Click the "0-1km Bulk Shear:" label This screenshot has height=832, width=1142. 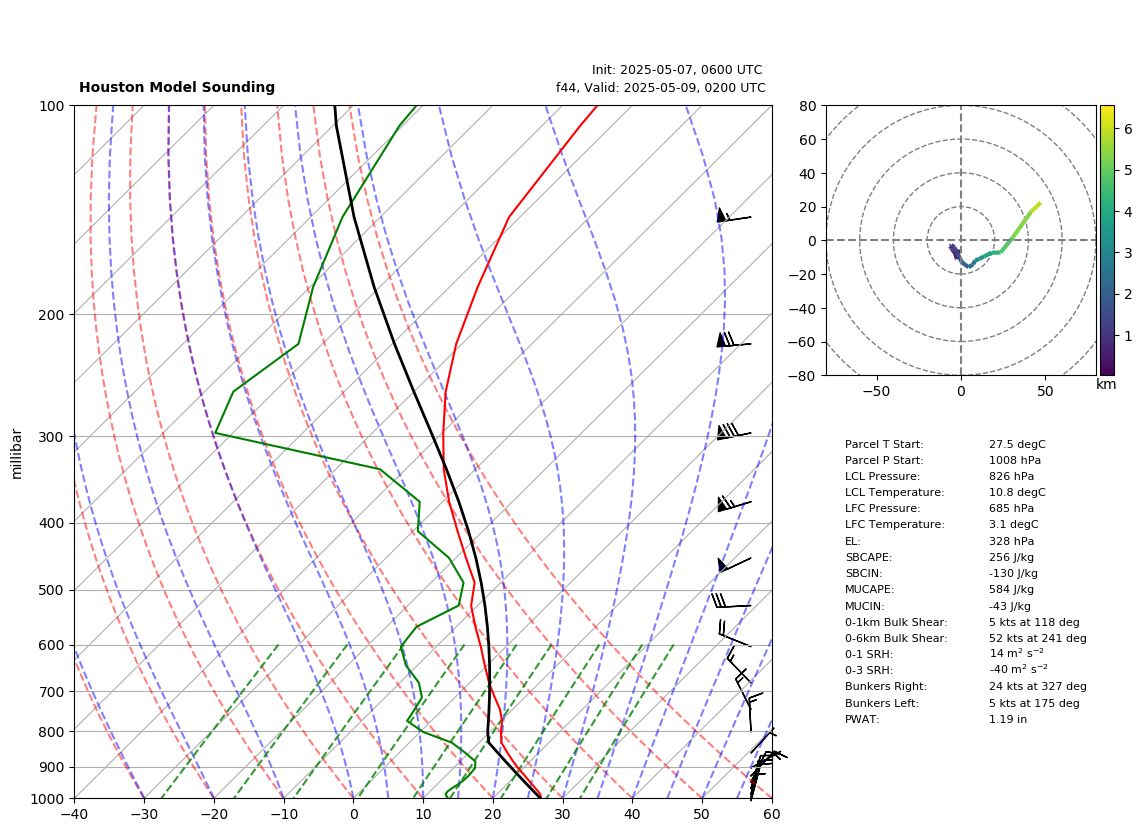897,622
